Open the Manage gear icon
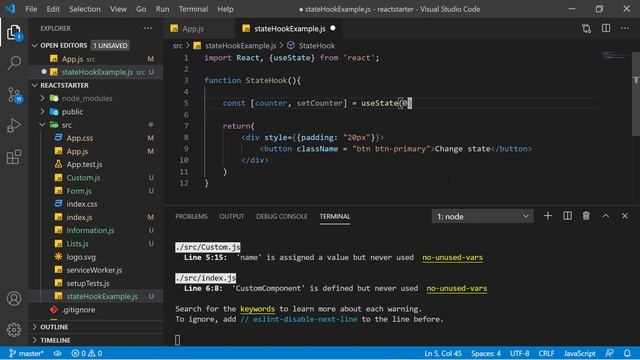The width and height of the screenshot is (640, 360). (14, 329)
